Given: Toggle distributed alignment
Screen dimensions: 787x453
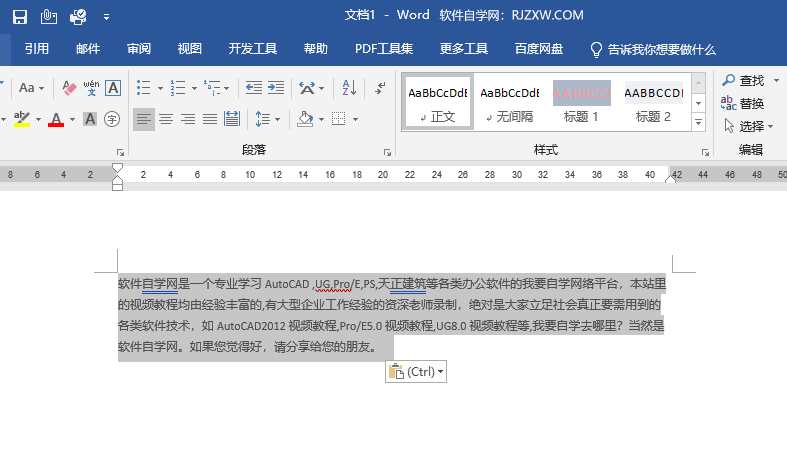Looking at the screenshot, I should coord(232,119).
